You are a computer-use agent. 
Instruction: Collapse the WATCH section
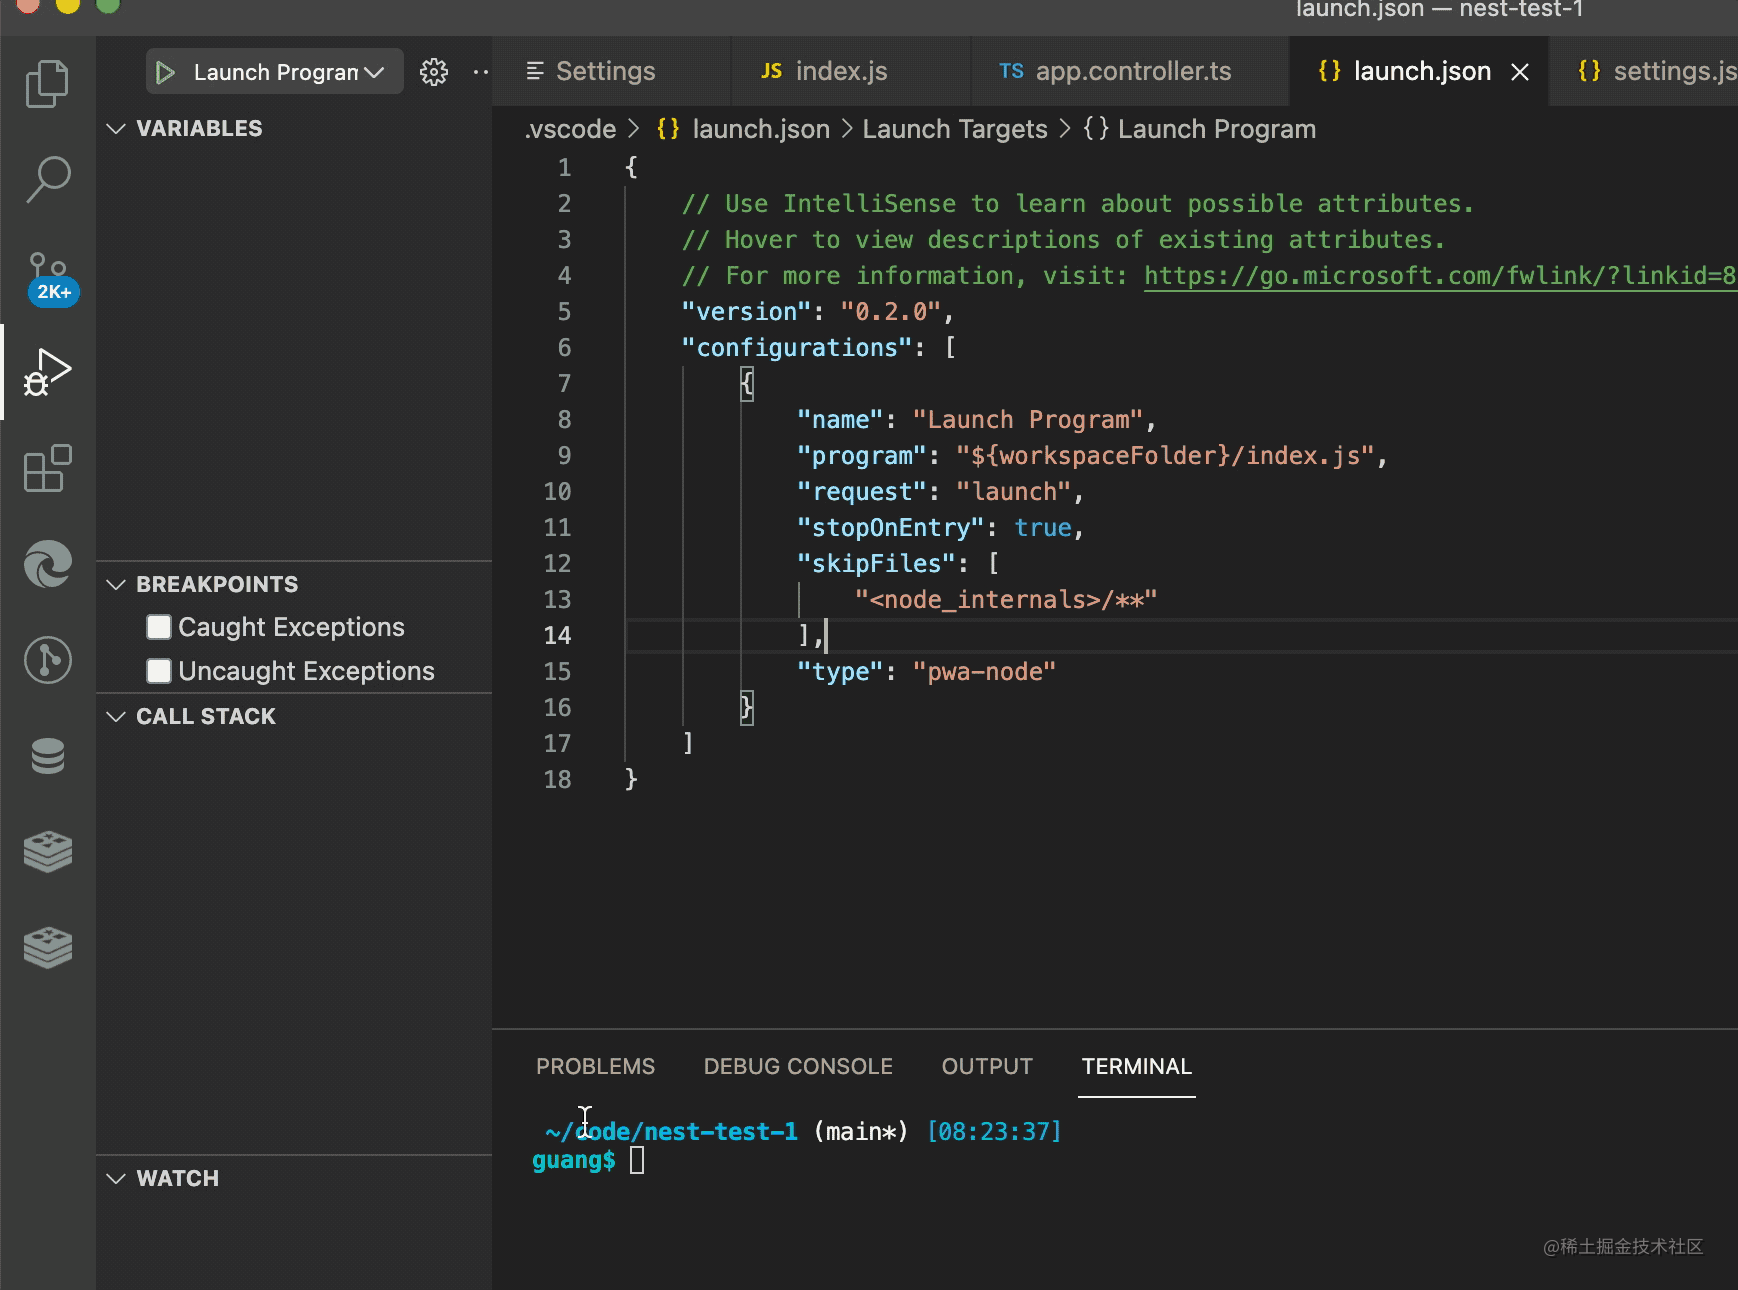click(x=116, y=1179)
